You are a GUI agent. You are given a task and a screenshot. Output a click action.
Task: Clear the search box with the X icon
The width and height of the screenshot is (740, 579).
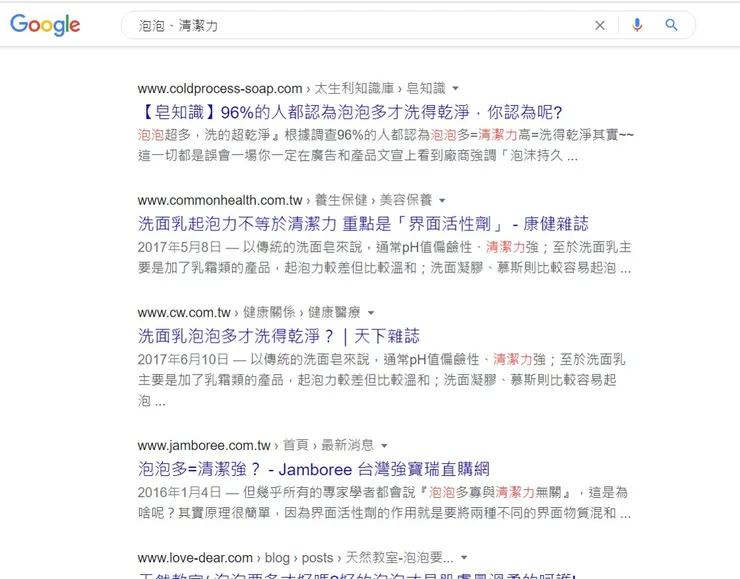click(x=600, y=25)
